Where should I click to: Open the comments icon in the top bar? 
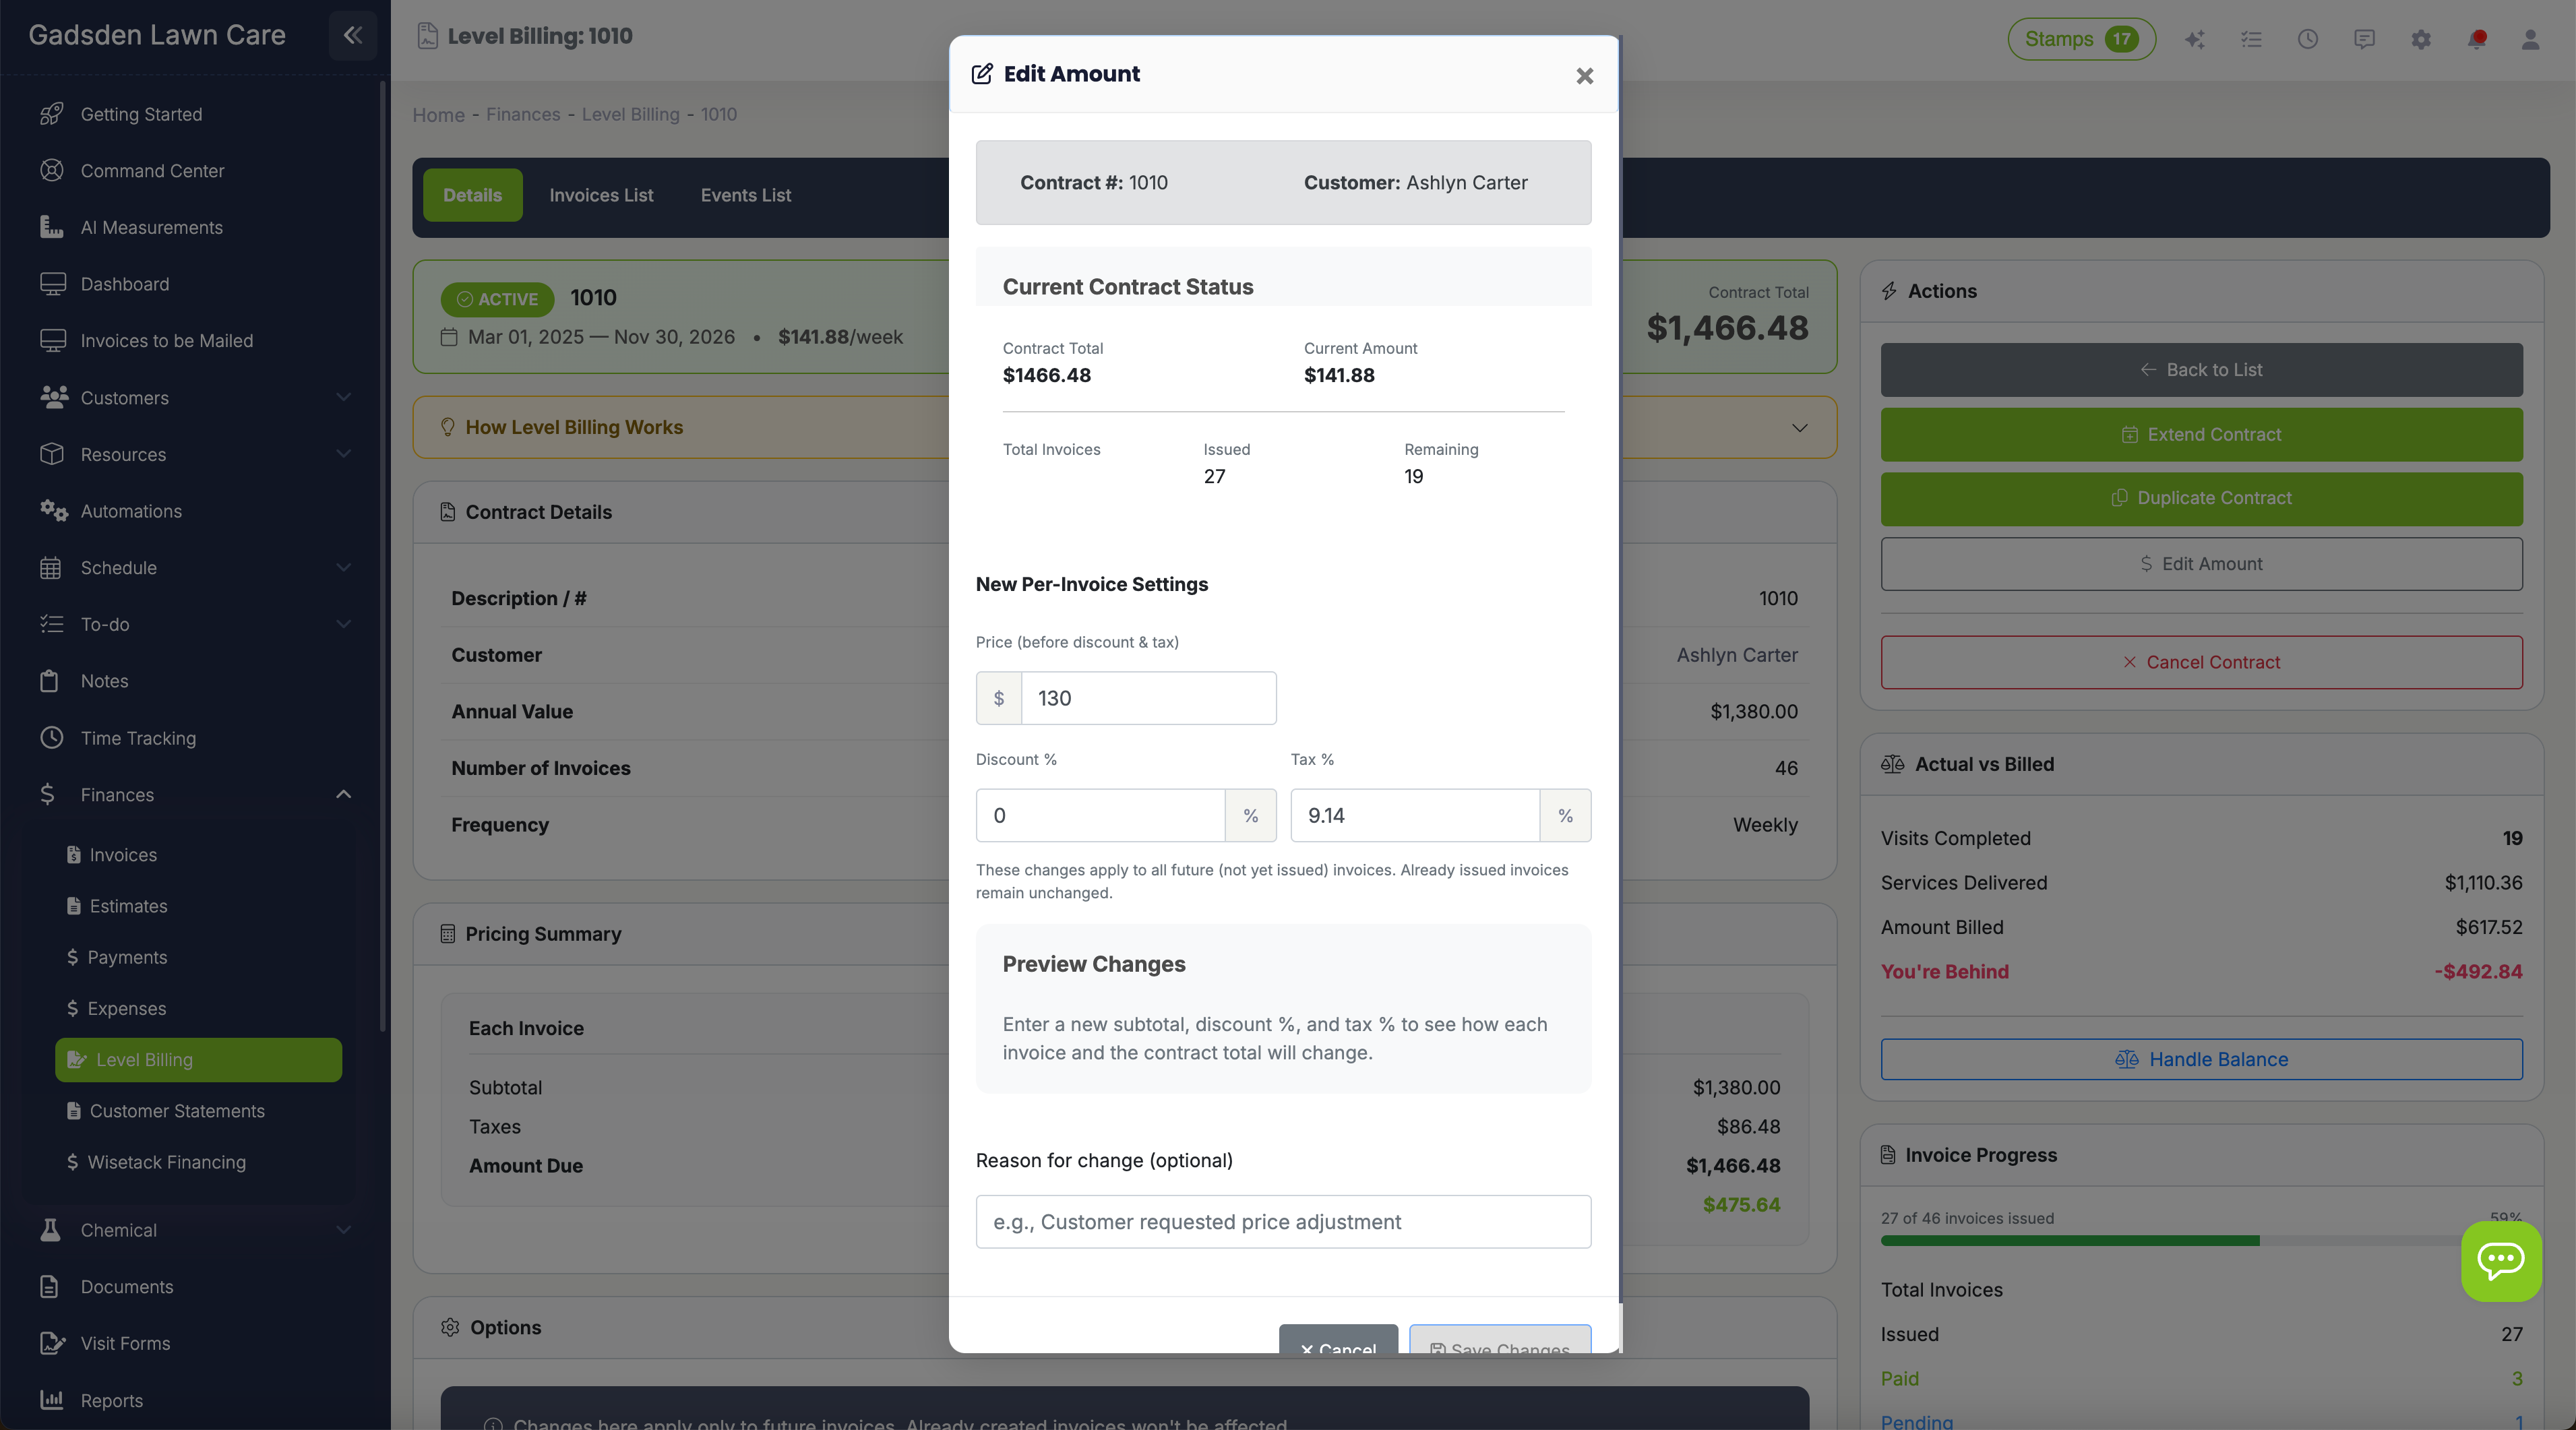pos(2364,40)
